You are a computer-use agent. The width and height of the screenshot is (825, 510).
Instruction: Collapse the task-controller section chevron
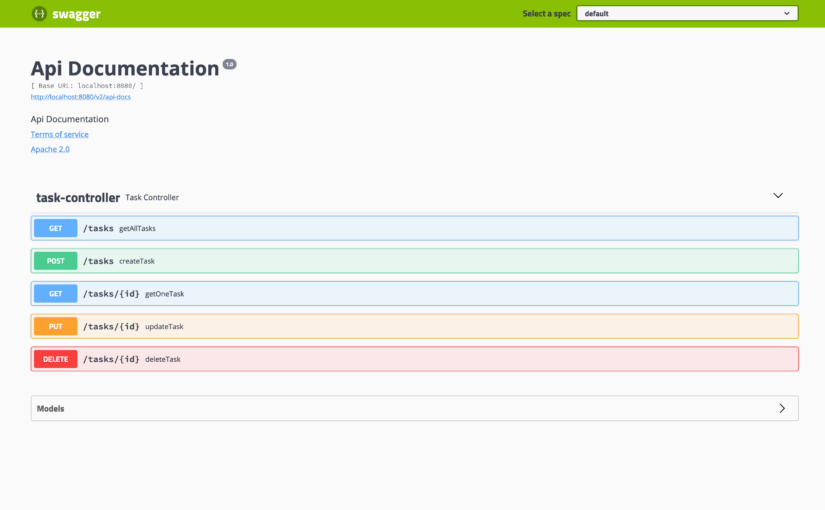pos(778,196)
